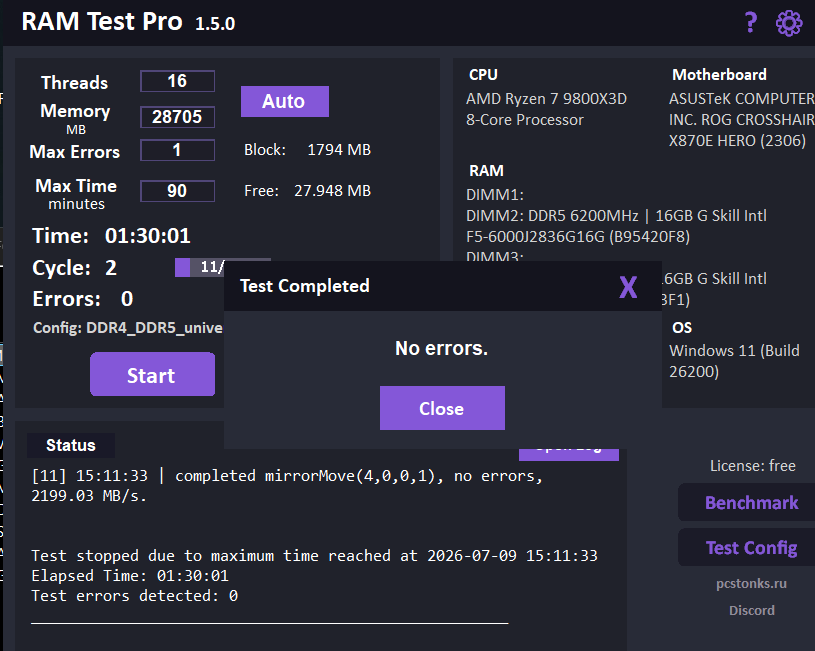Open the Discord link

pyautogui.click(x=752, y=610)
